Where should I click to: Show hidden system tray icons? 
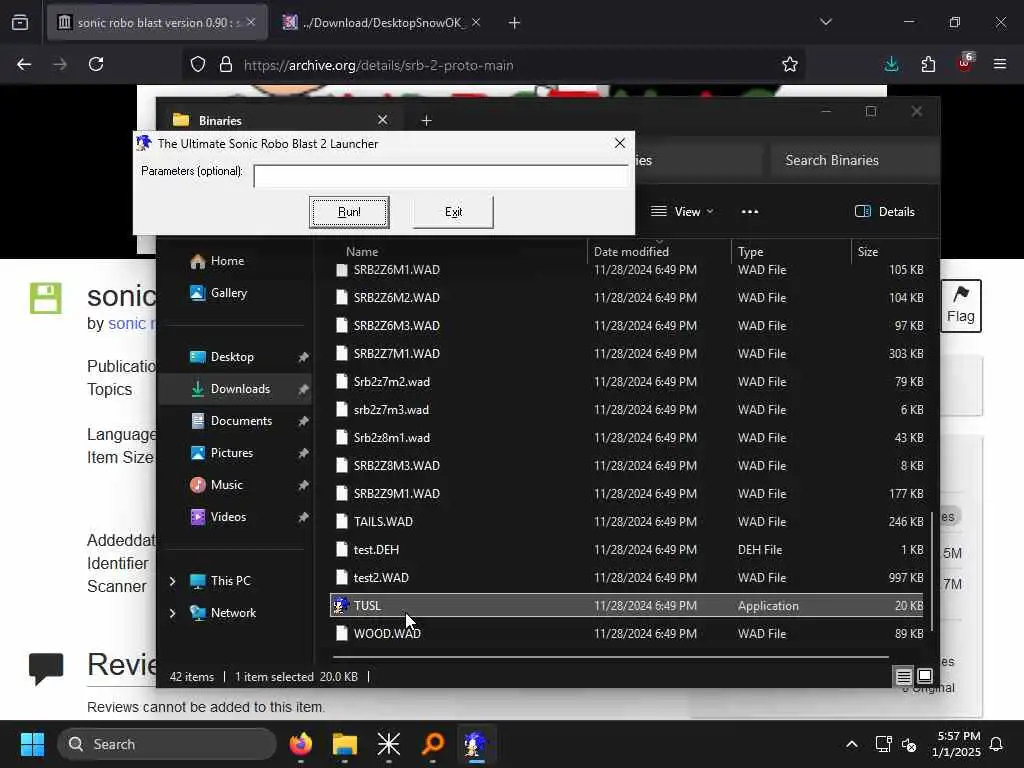852,744
